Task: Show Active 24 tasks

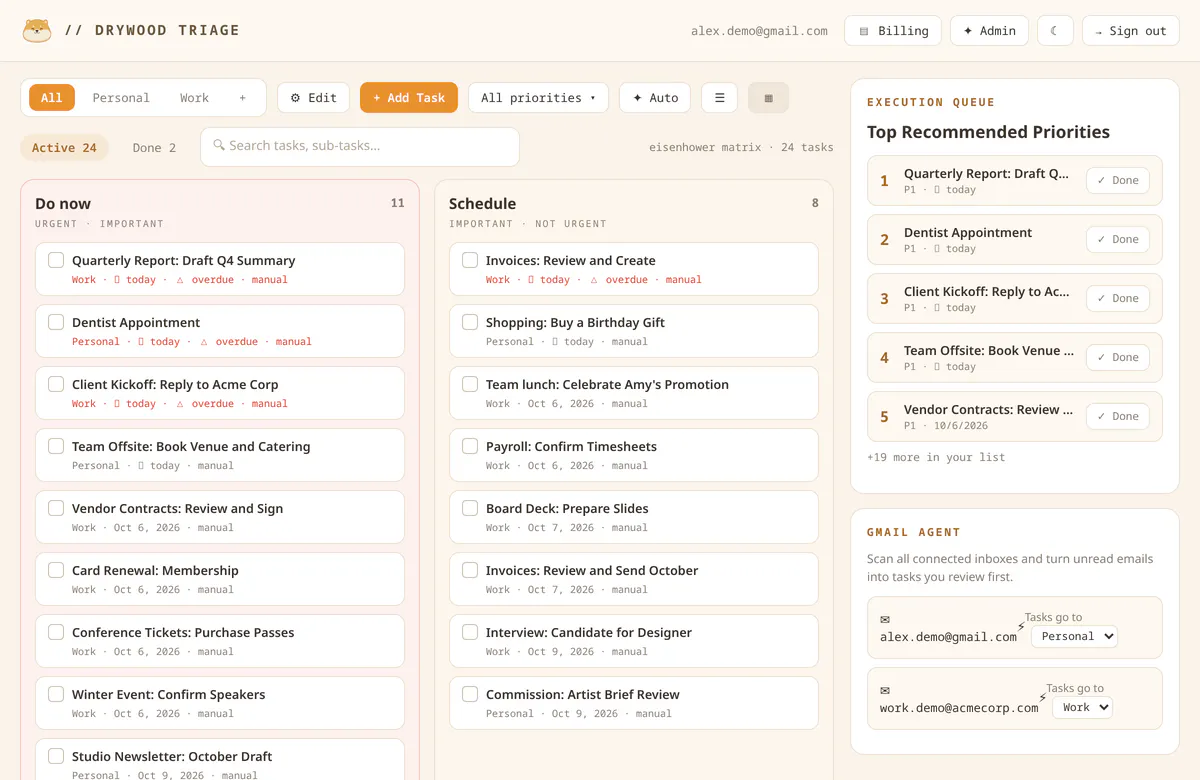Action: [64, 148]
